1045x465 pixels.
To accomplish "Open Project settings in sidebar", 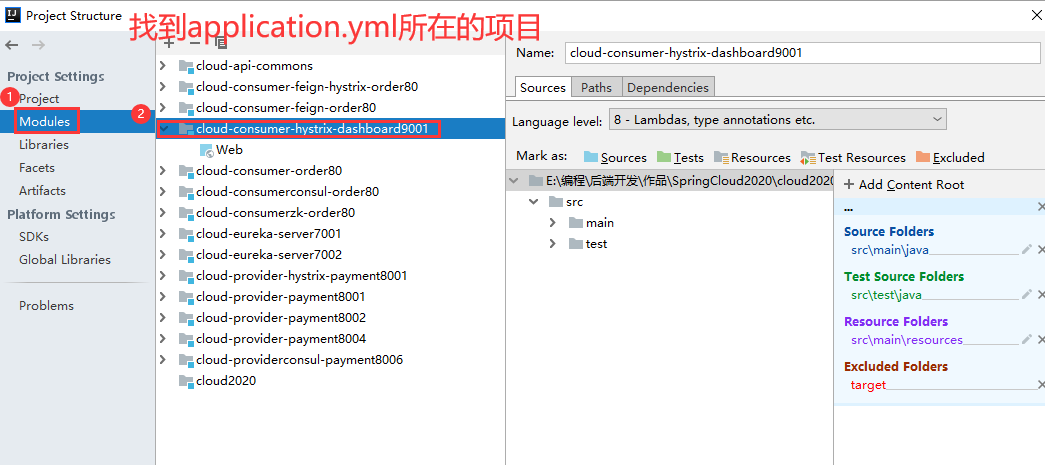I will coord(39,99).
